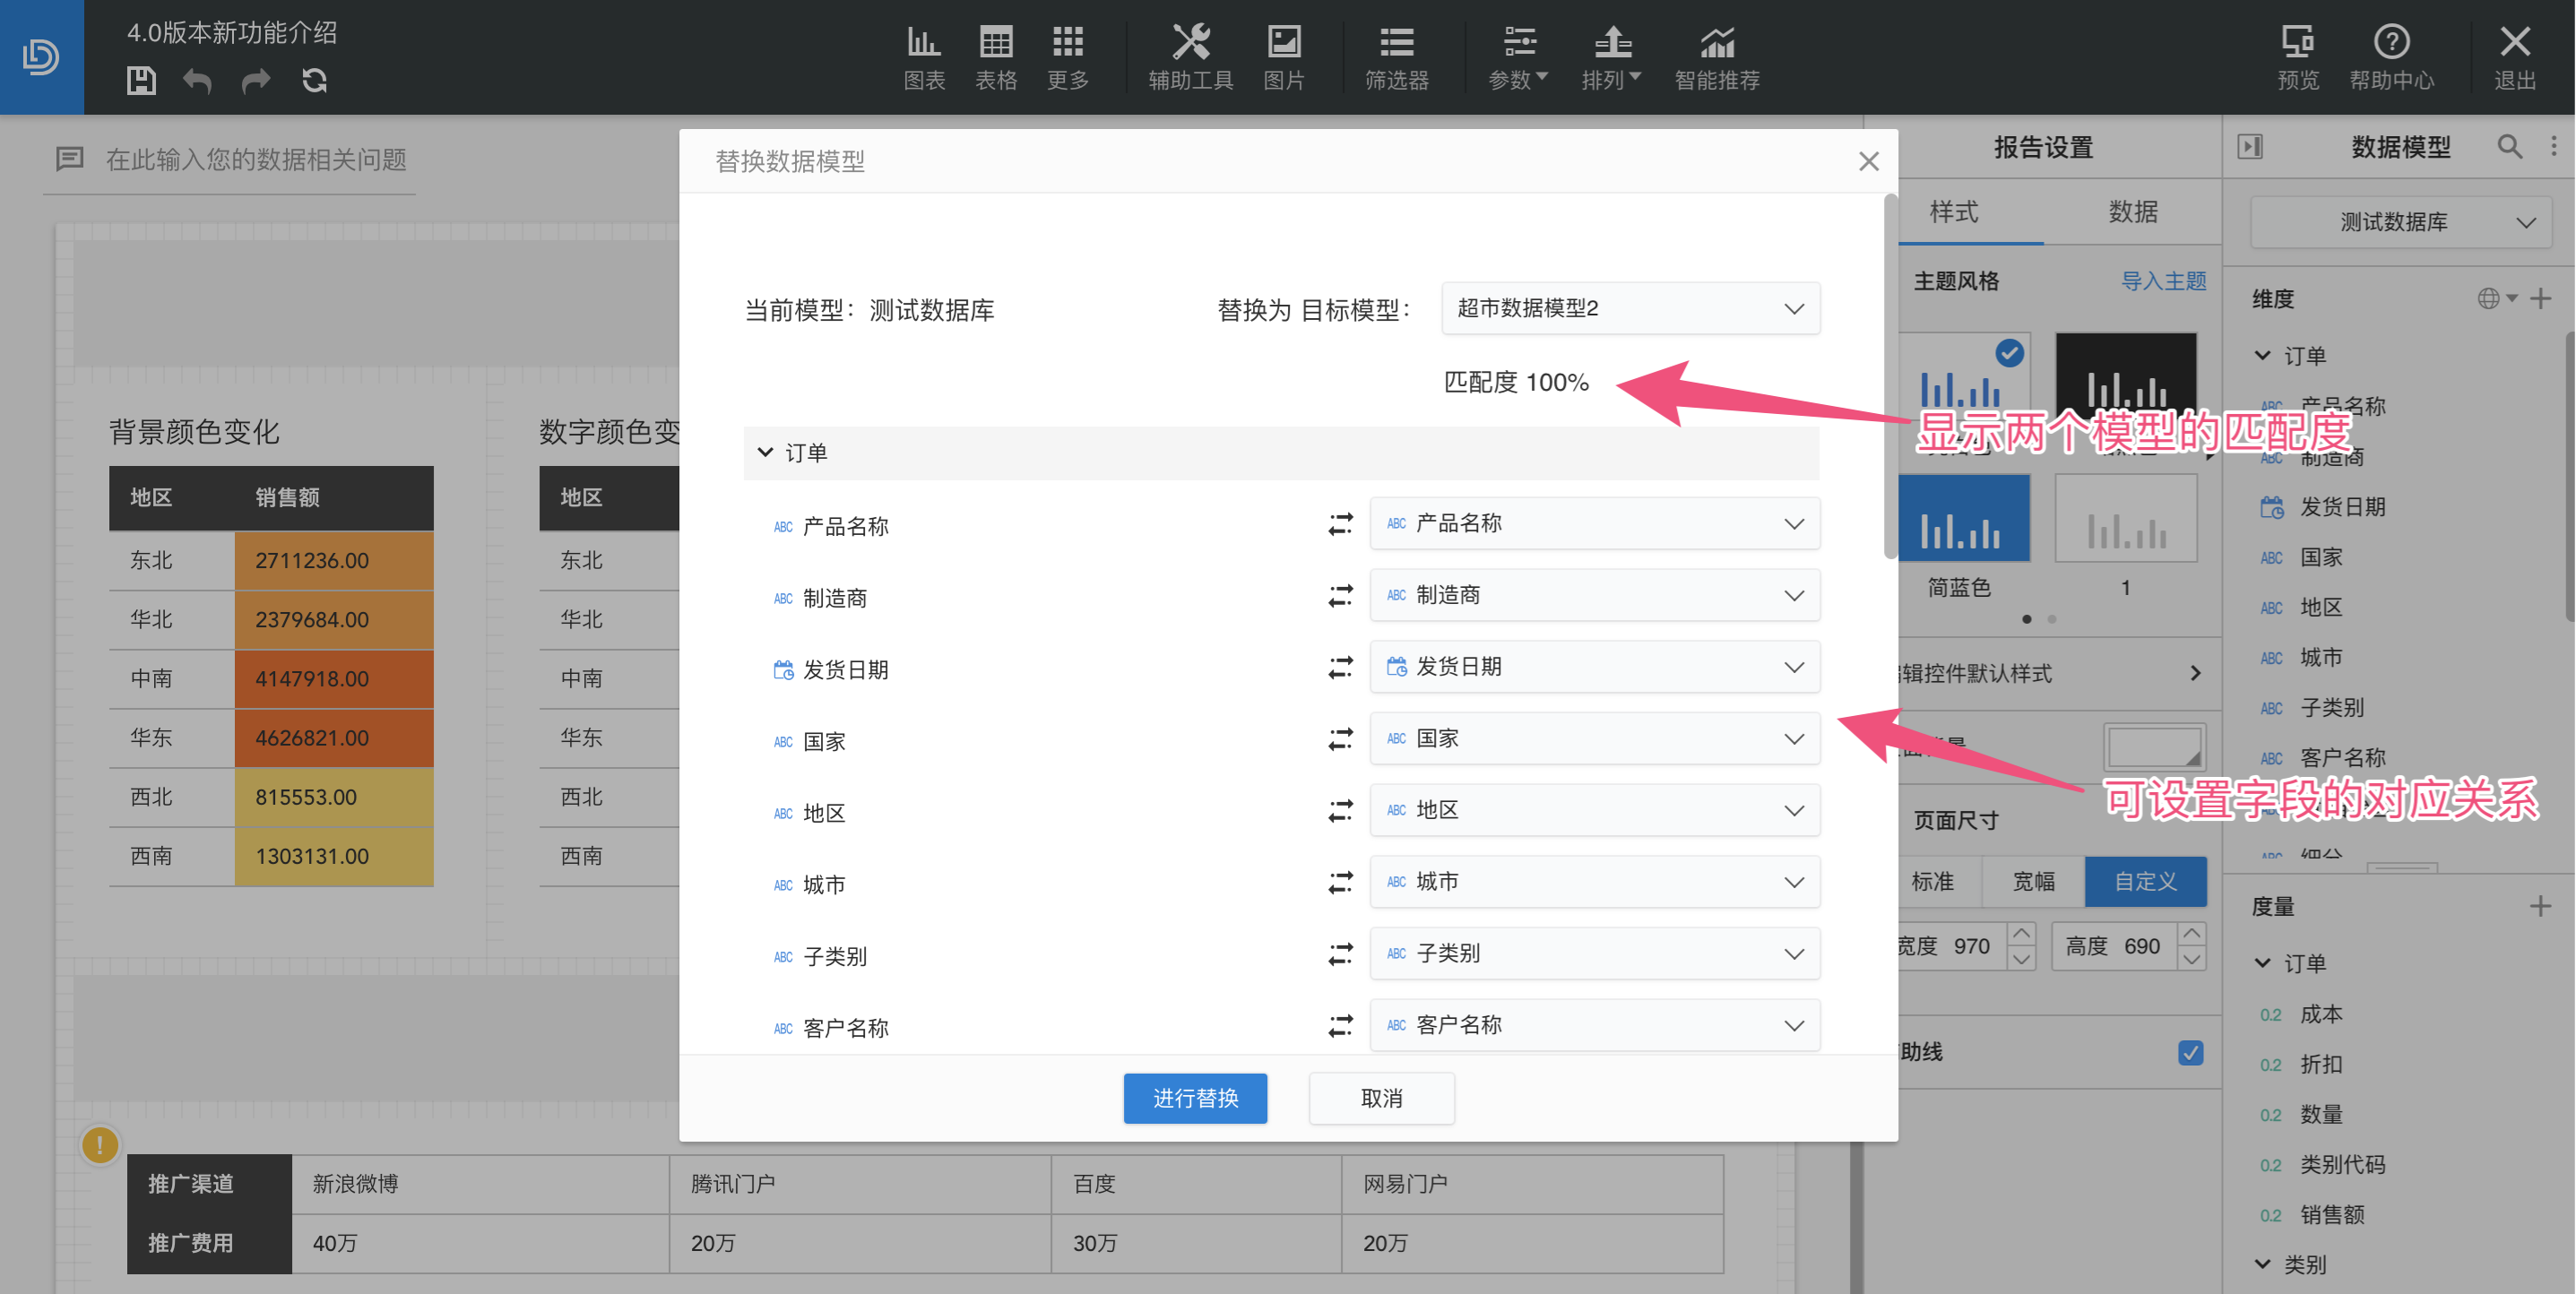The width and height of the screenshot is (2576, 1294).
Task: Undo the last action
Action: [198, 81]
